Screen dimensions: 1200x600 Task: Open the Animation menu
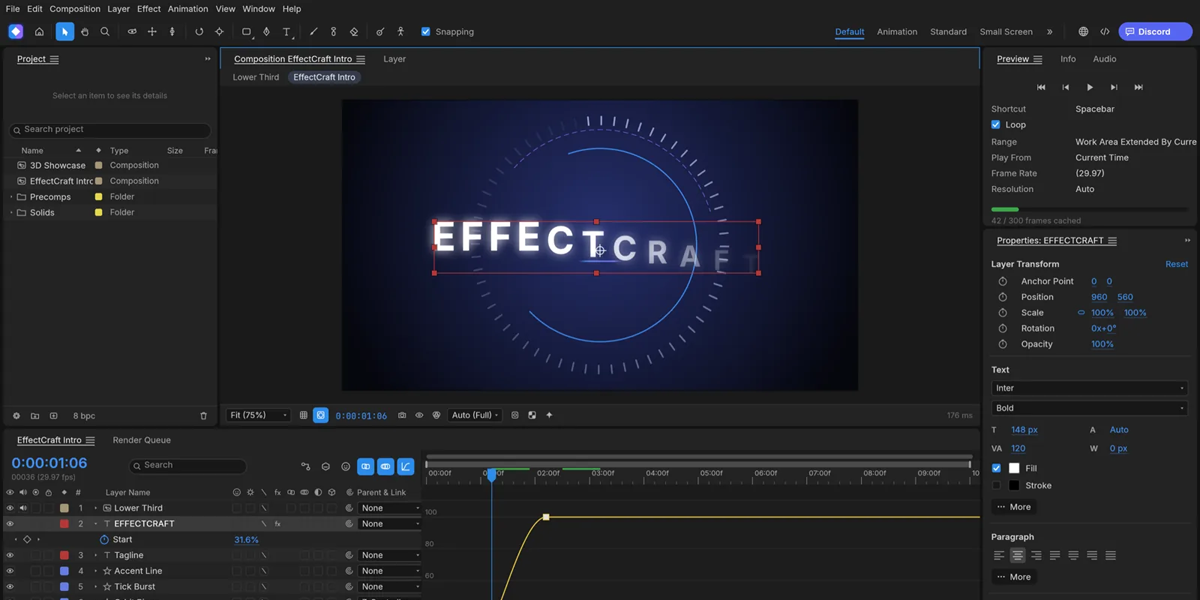pyautogui.click(x=188, y=9)
